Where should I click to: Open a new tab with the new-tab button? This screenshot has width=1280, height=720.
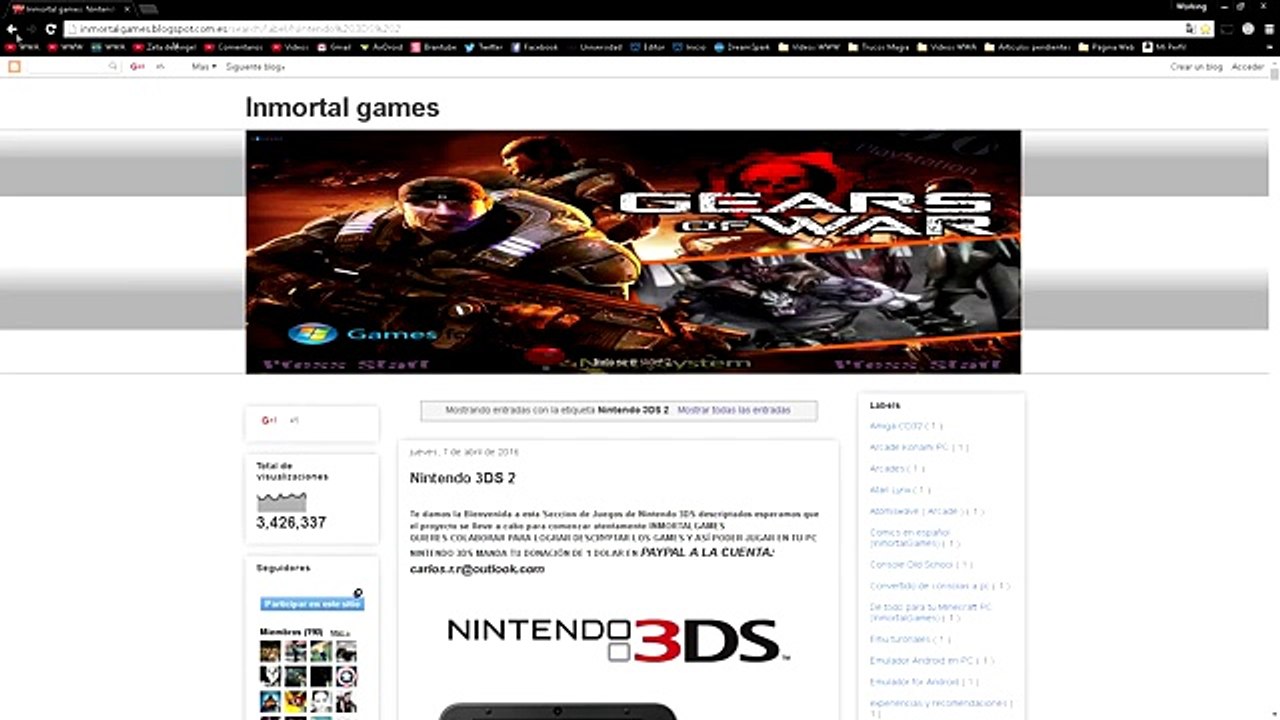coord(148,8)
